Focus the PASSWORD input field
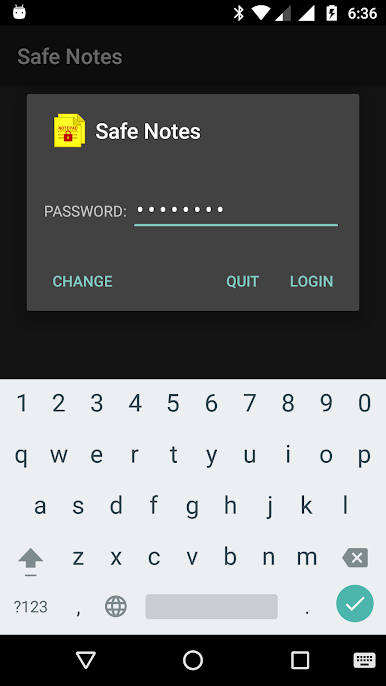Screen dimensions: 386x686 click(236, 211)
